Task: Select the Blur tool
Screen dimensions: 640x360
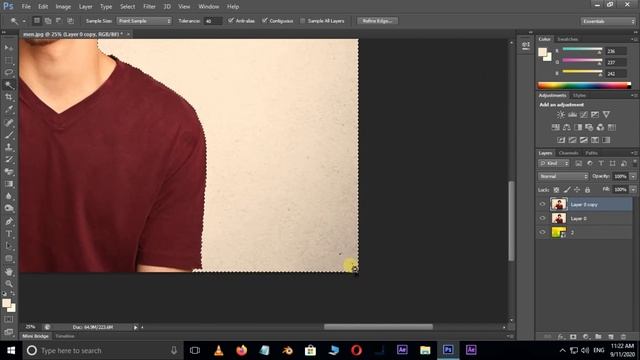Action: [x=9, y=196]
